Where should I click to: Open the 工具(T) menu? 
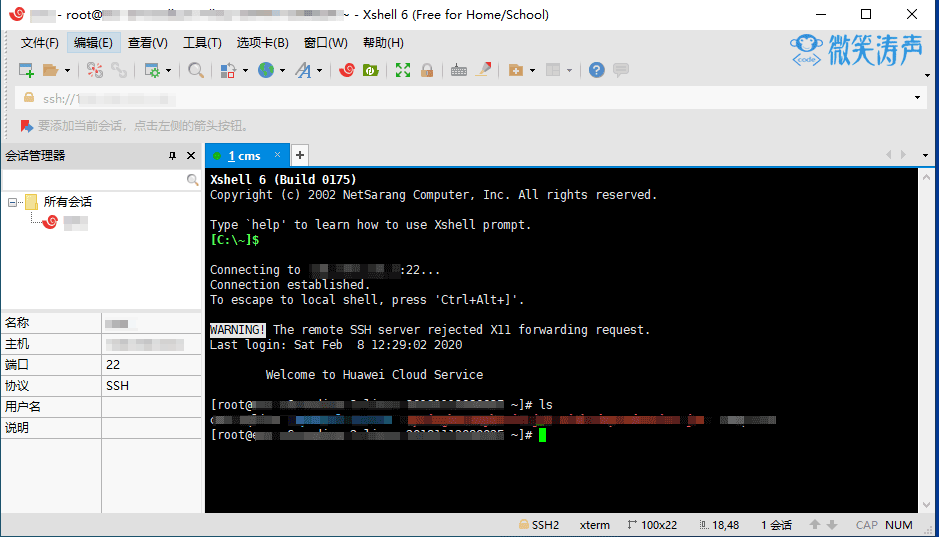coord(202,43)
